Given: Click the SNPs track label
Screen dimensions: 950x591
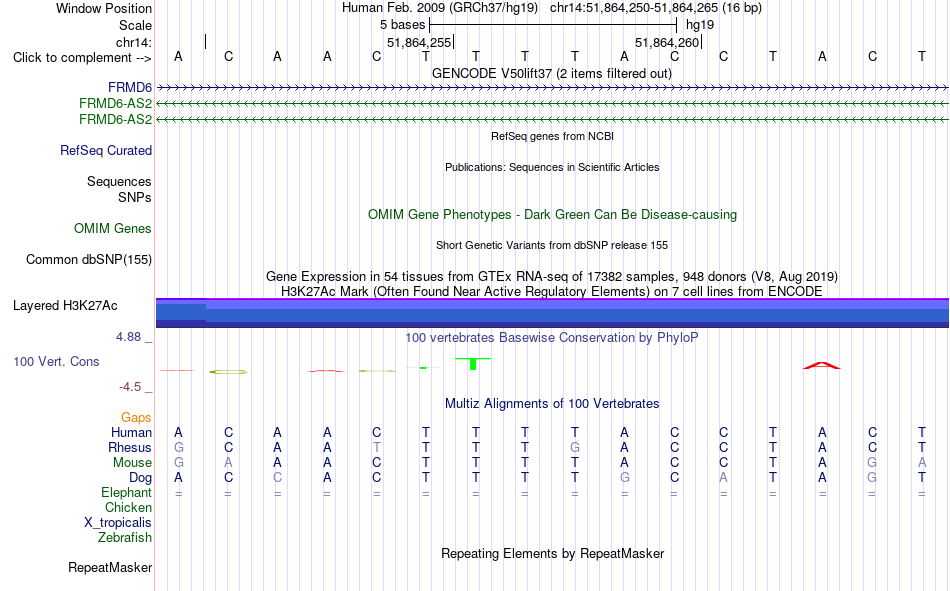Looking at the screenshot, I should [135, 198].
